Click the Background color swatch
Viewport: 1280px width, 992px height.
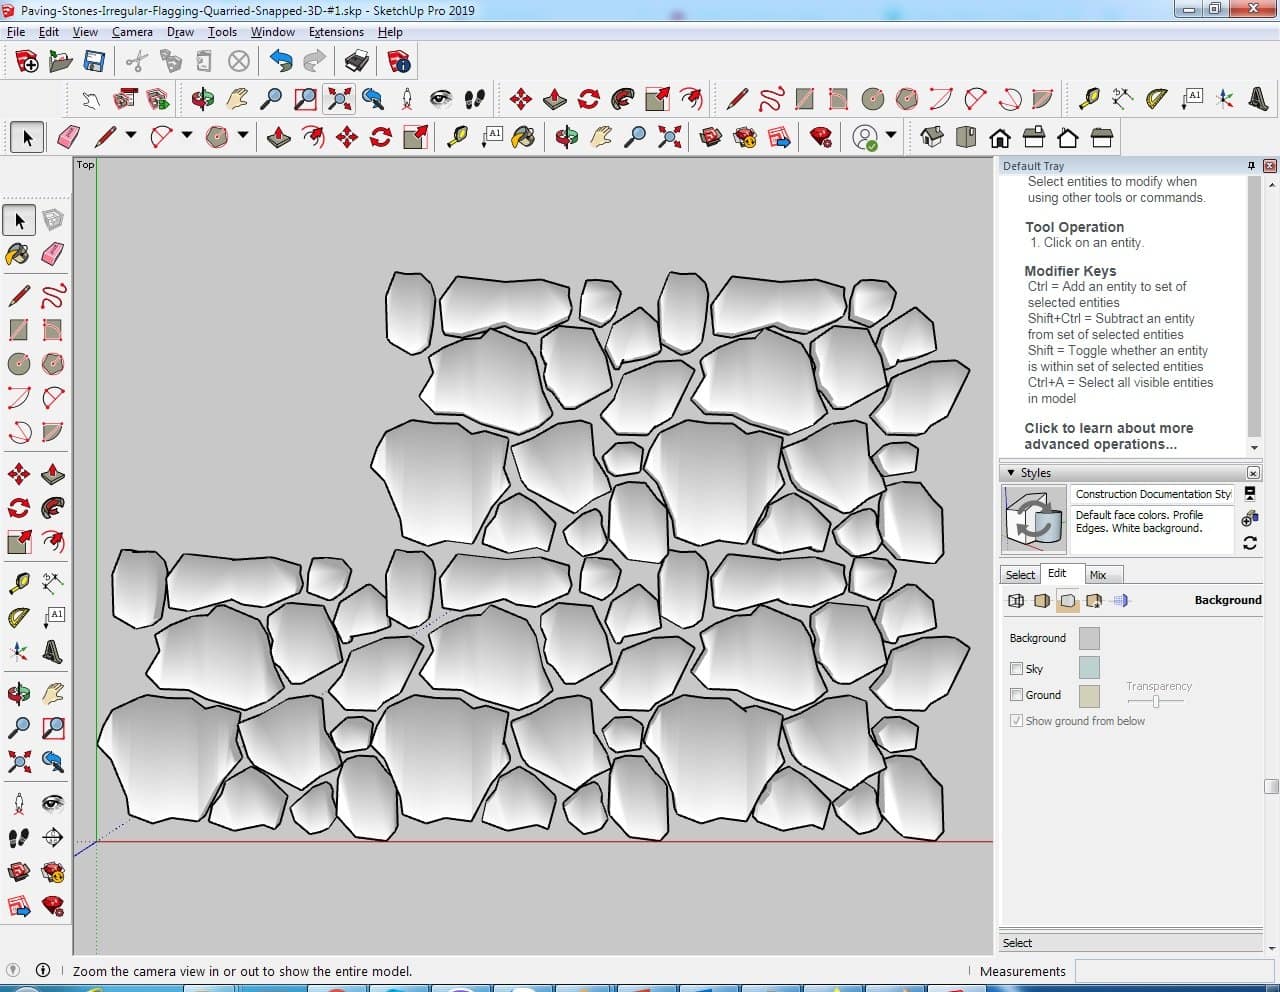pos(1089,638)
